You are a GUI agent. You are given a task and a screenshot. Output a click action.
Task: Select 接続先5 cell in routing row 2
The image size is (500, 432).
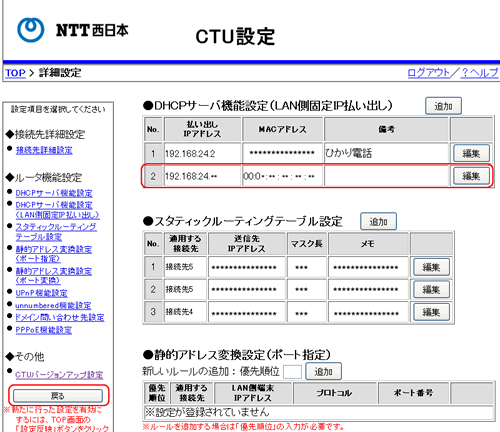click(x=185, y=289)
